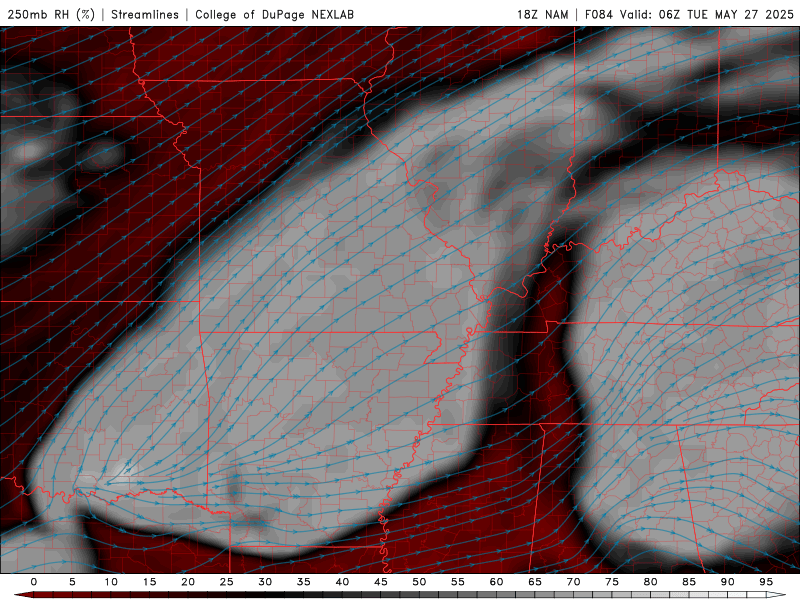Click the "25" colorbar scale label
This screenshot has width=800, height=600.
click(x=227, y=582)
